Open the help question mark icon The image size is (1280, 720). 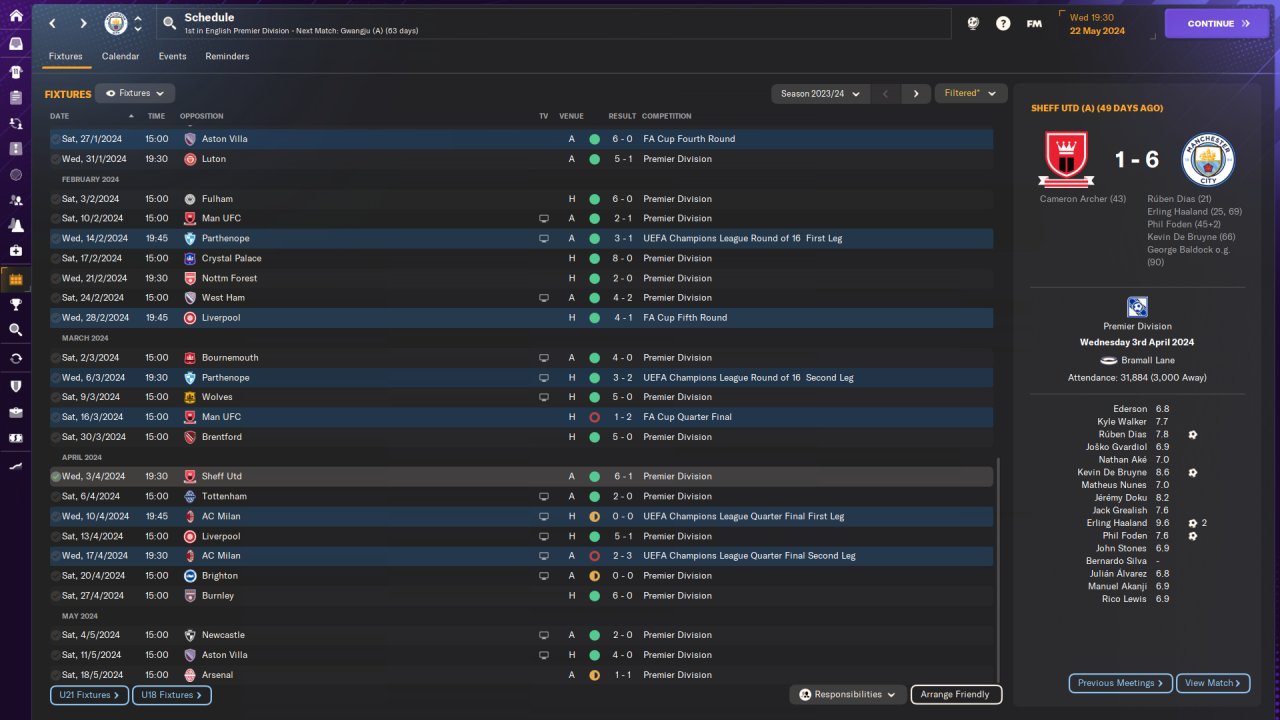[x=1003, y=23]
